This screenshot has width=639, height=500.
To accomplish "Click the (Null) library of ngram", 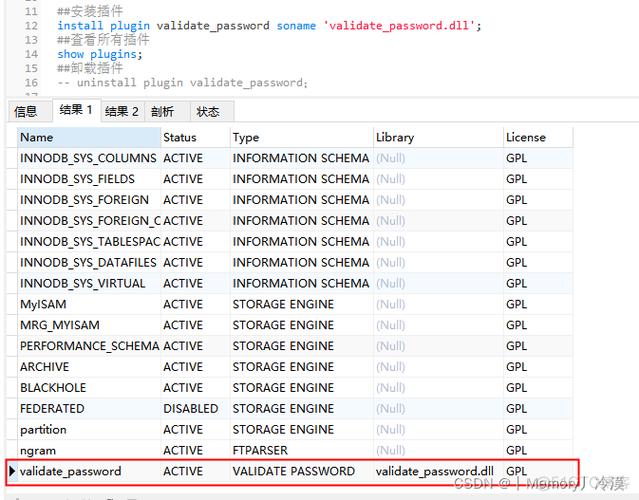I will 438,450.
